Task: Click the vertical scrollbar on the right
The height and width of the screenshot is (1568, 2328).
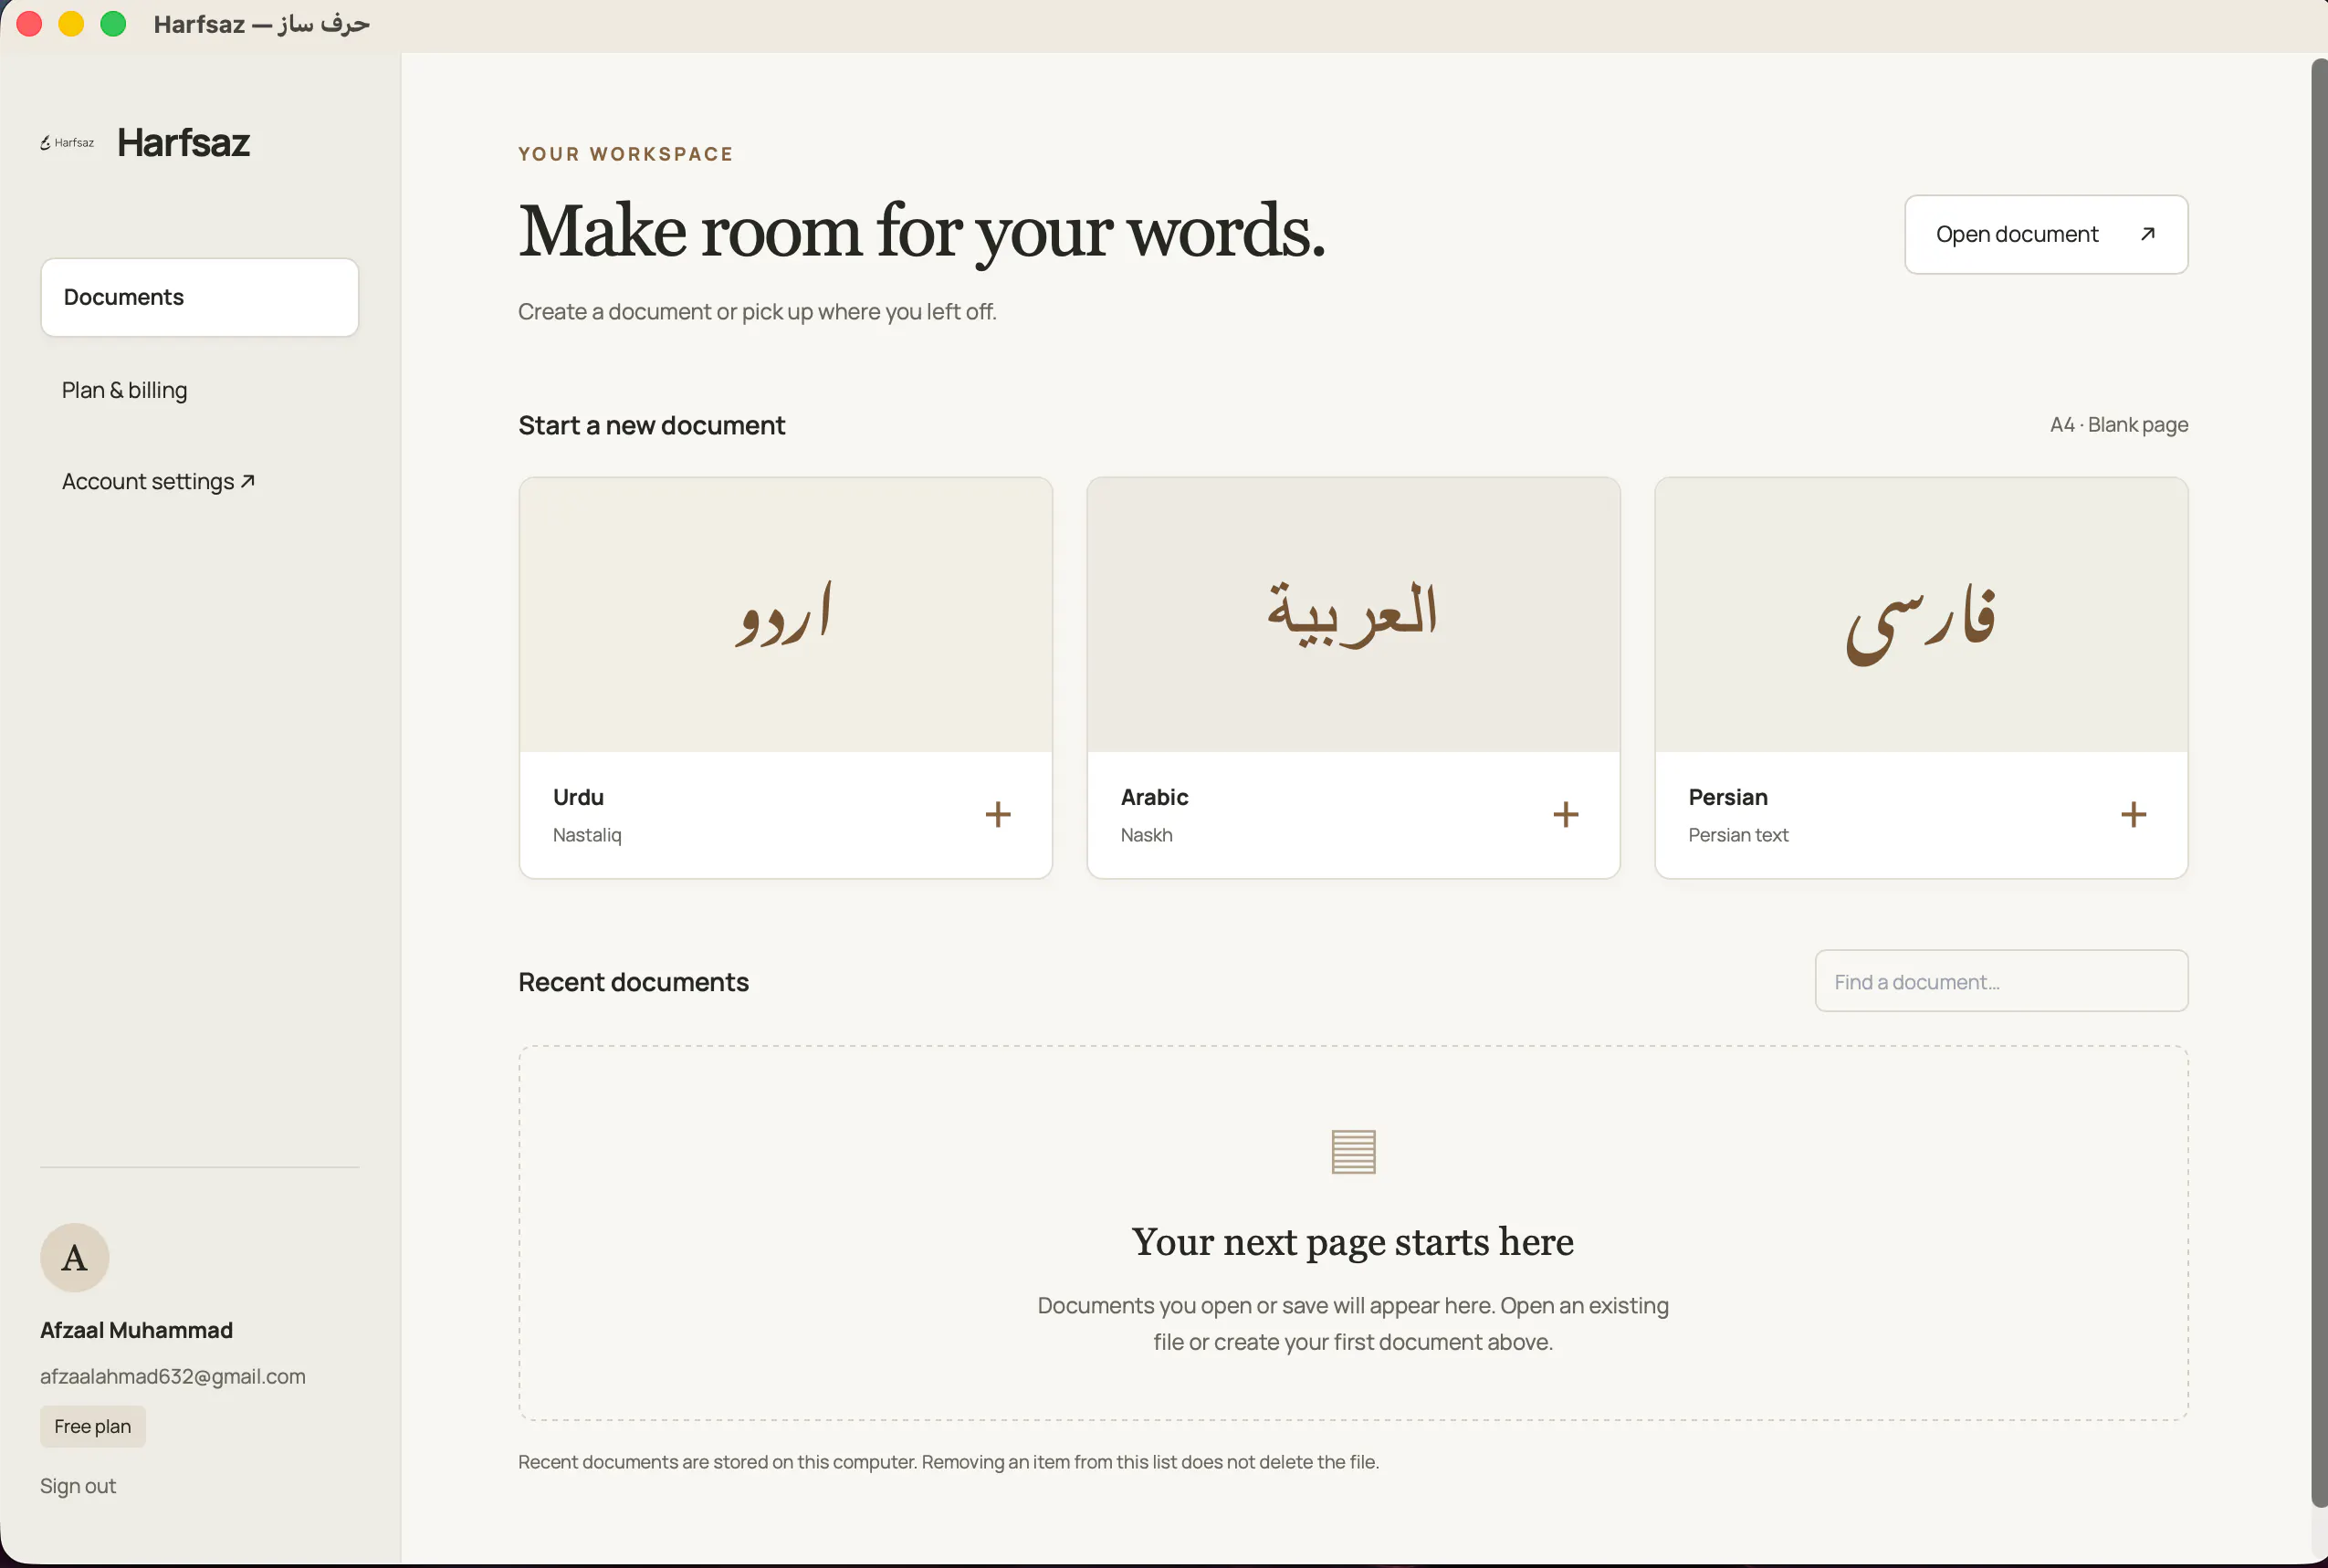Action: coord(2319,783)
